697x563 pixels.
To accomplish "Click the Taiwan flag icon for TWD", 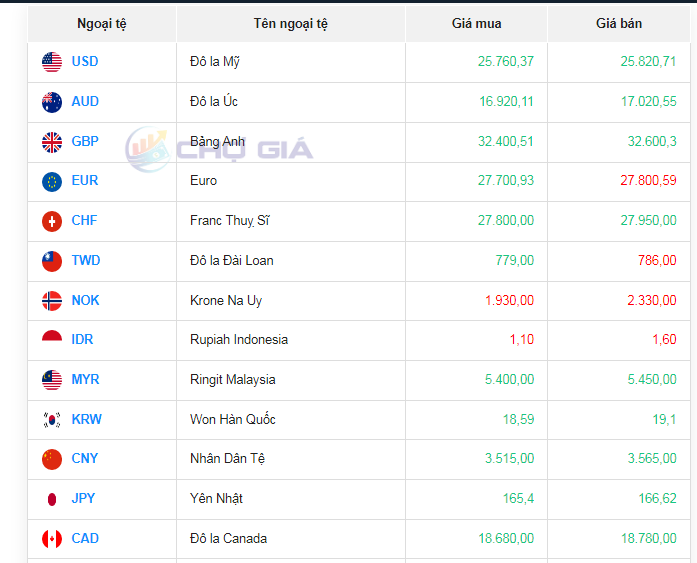I will coord(52,261).
